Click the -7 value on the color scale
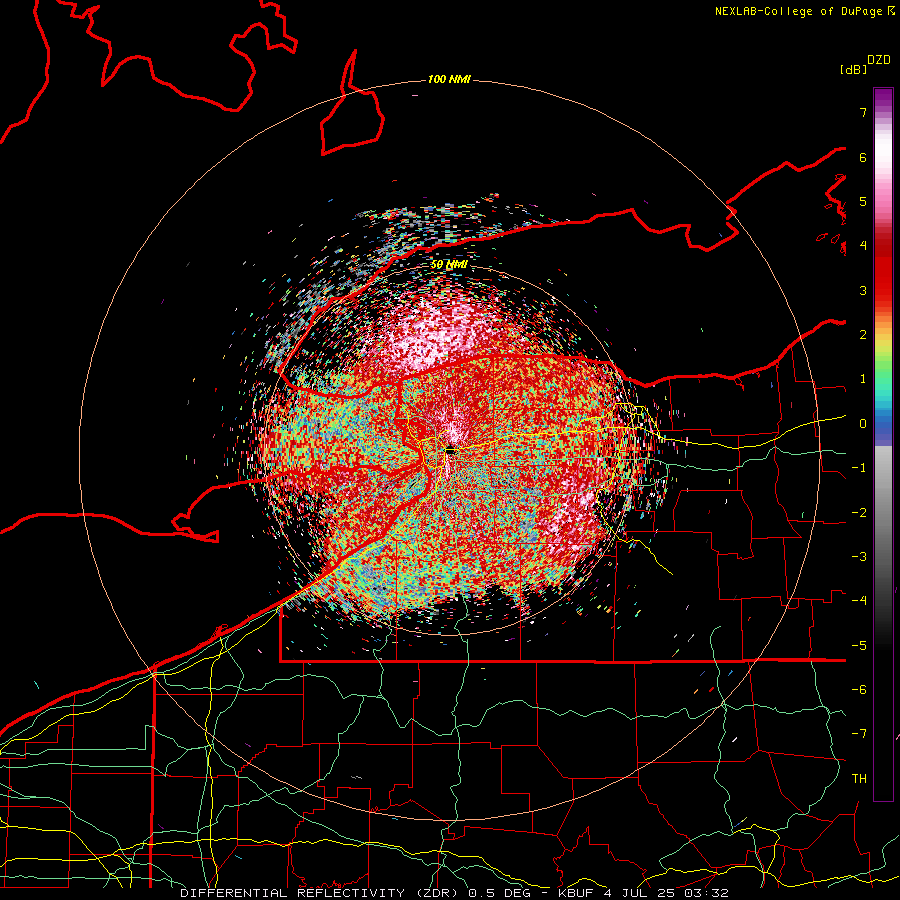Image resolution: width=900 pixels, height=900 pixels. [x=859, y=734]
